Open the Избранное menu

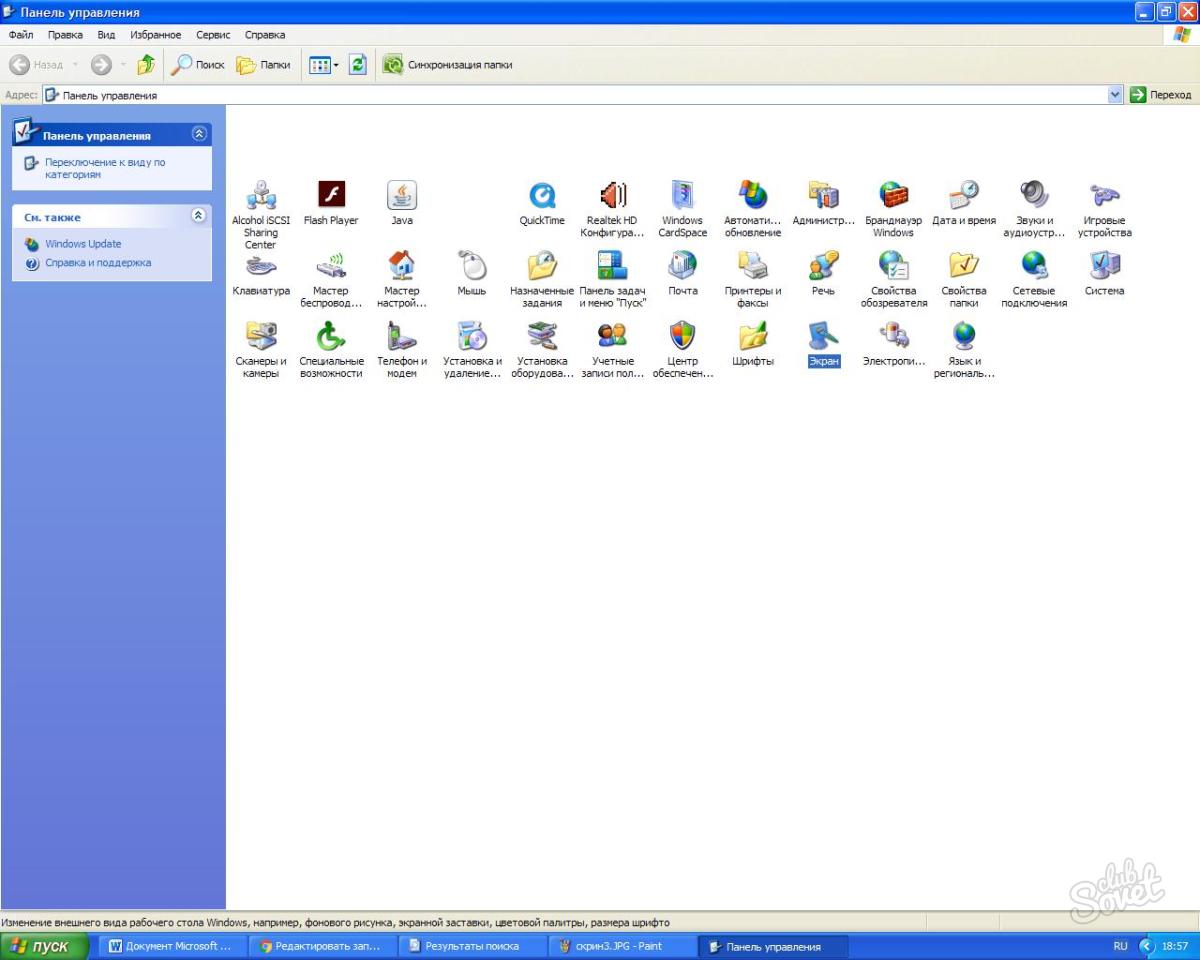155,35
